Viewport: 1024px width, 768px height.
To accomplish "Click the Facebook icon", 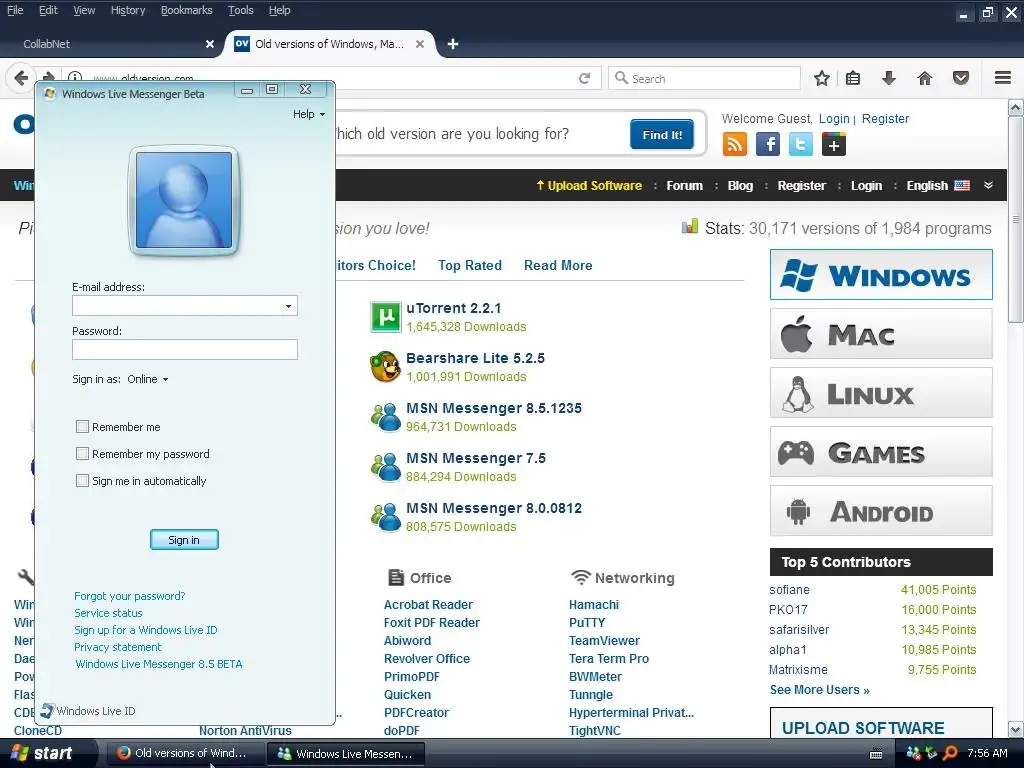I will coord(768,144).
